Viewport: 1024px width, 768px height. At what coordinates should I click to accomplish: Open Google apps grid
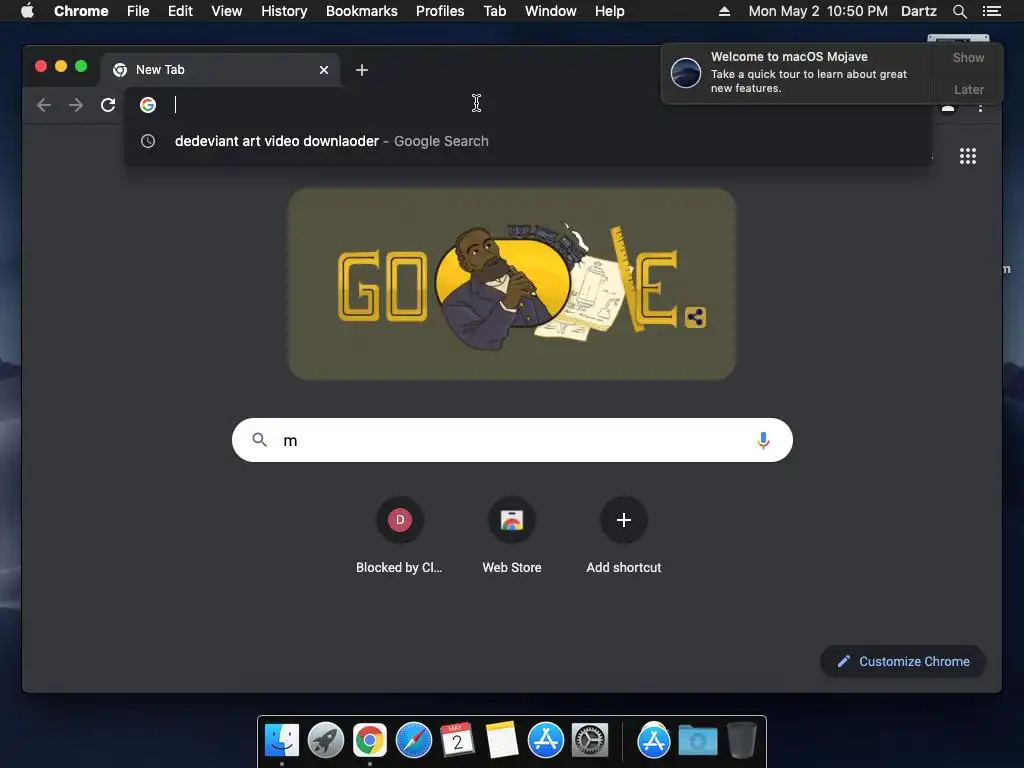coord(968,156)
